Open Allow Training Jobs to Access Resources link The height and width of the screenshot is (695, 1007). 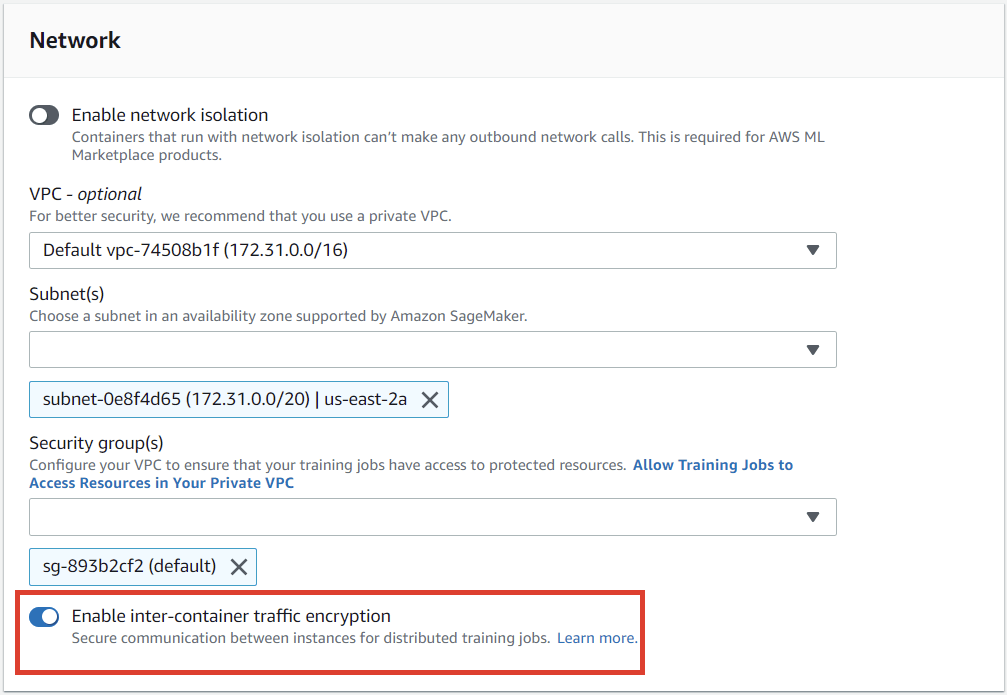coord(411,474)
